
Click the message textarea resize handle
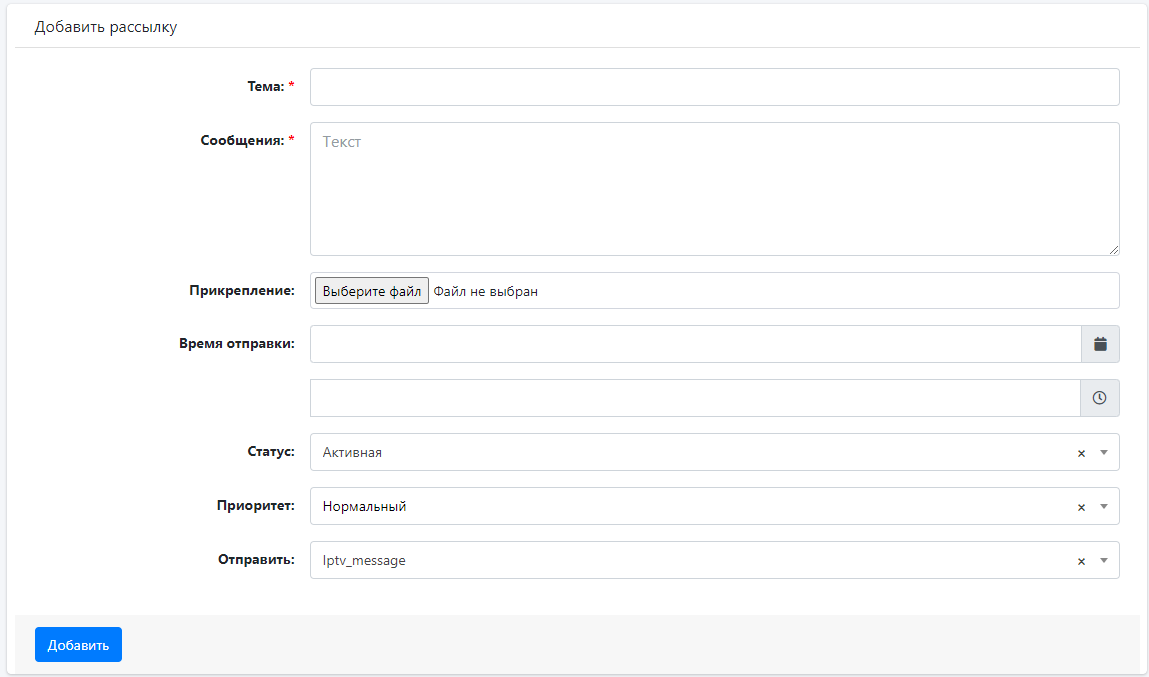point(1113,249)
